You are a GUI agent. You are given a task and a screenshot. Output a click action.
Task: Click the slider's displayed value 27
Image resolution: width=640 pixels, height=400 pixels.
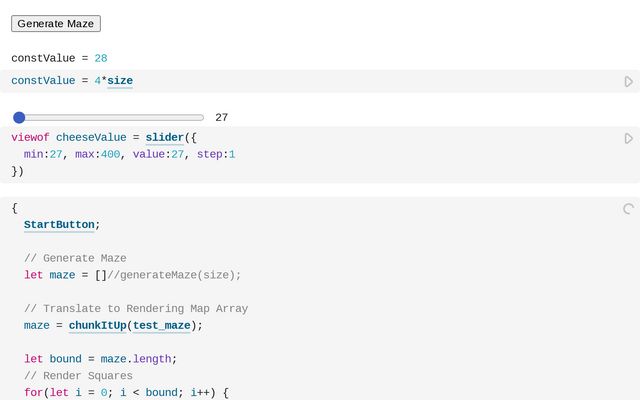pos(221,118)
